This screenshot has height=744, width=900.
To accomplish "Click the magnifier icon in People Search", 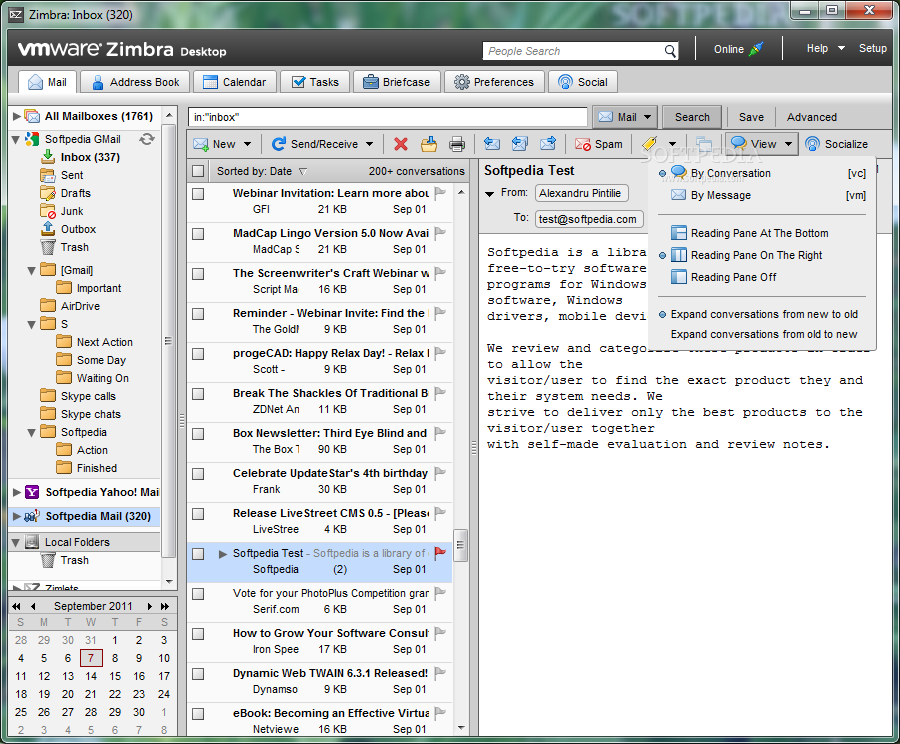I will [x=670, y=51].
